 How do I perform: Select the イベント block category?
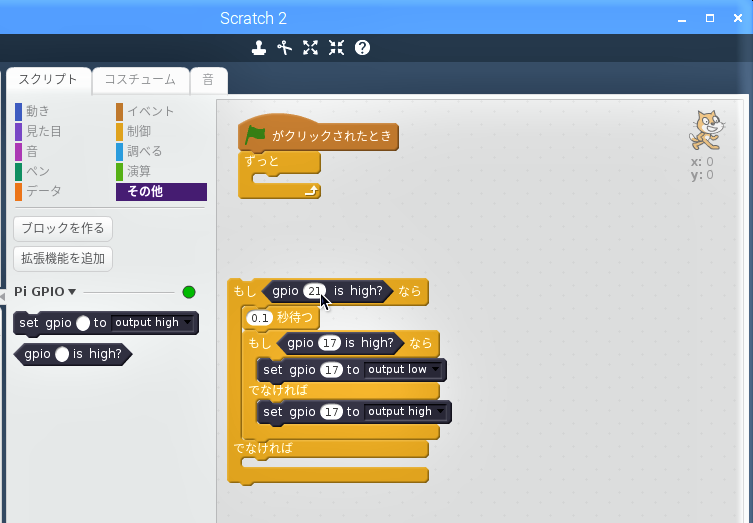click(145, 111)
